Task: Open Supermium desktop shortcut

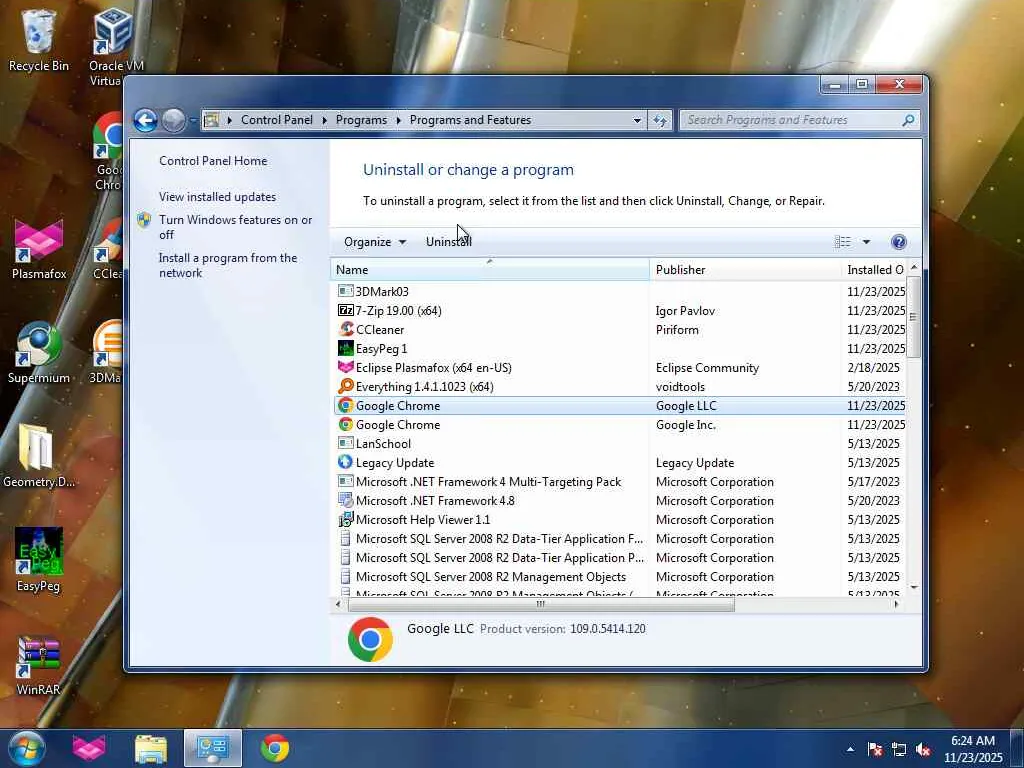Action: 39,353
